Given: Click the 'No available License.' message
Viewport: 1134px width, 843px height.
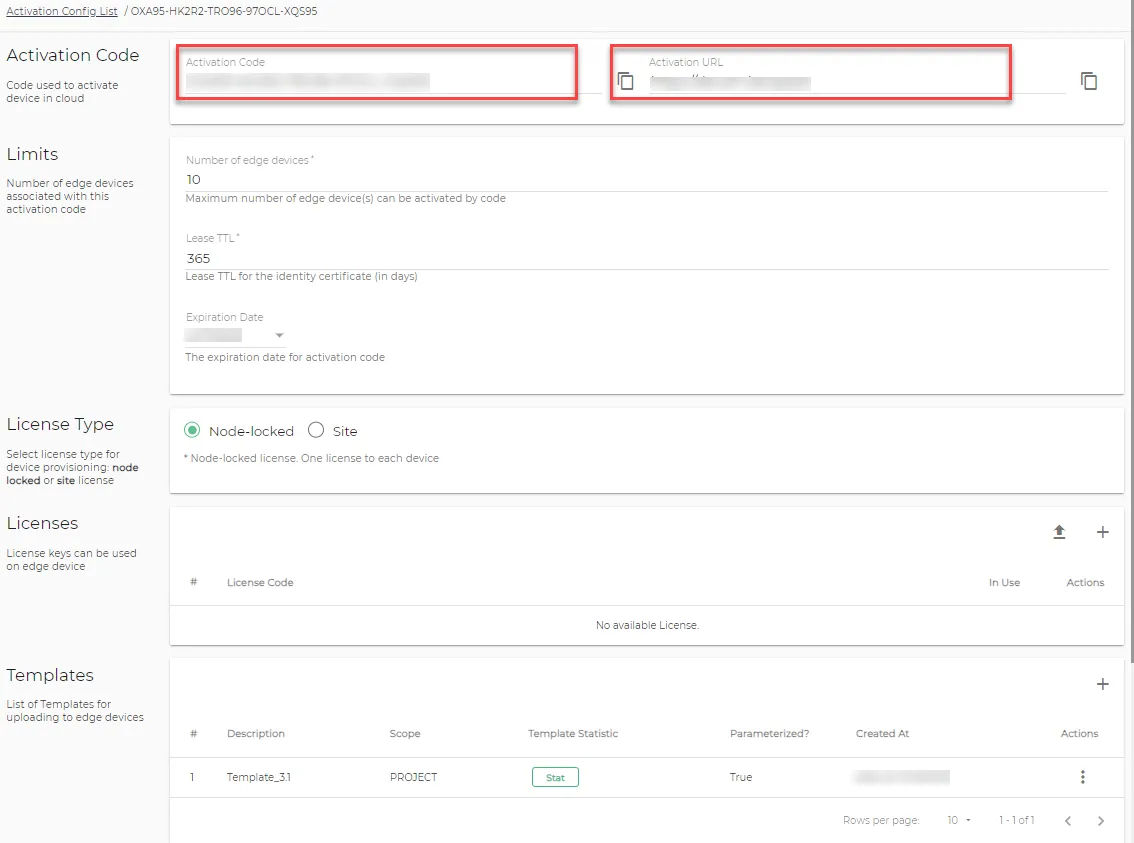Looking at the screenshot, I should [647, 625].
